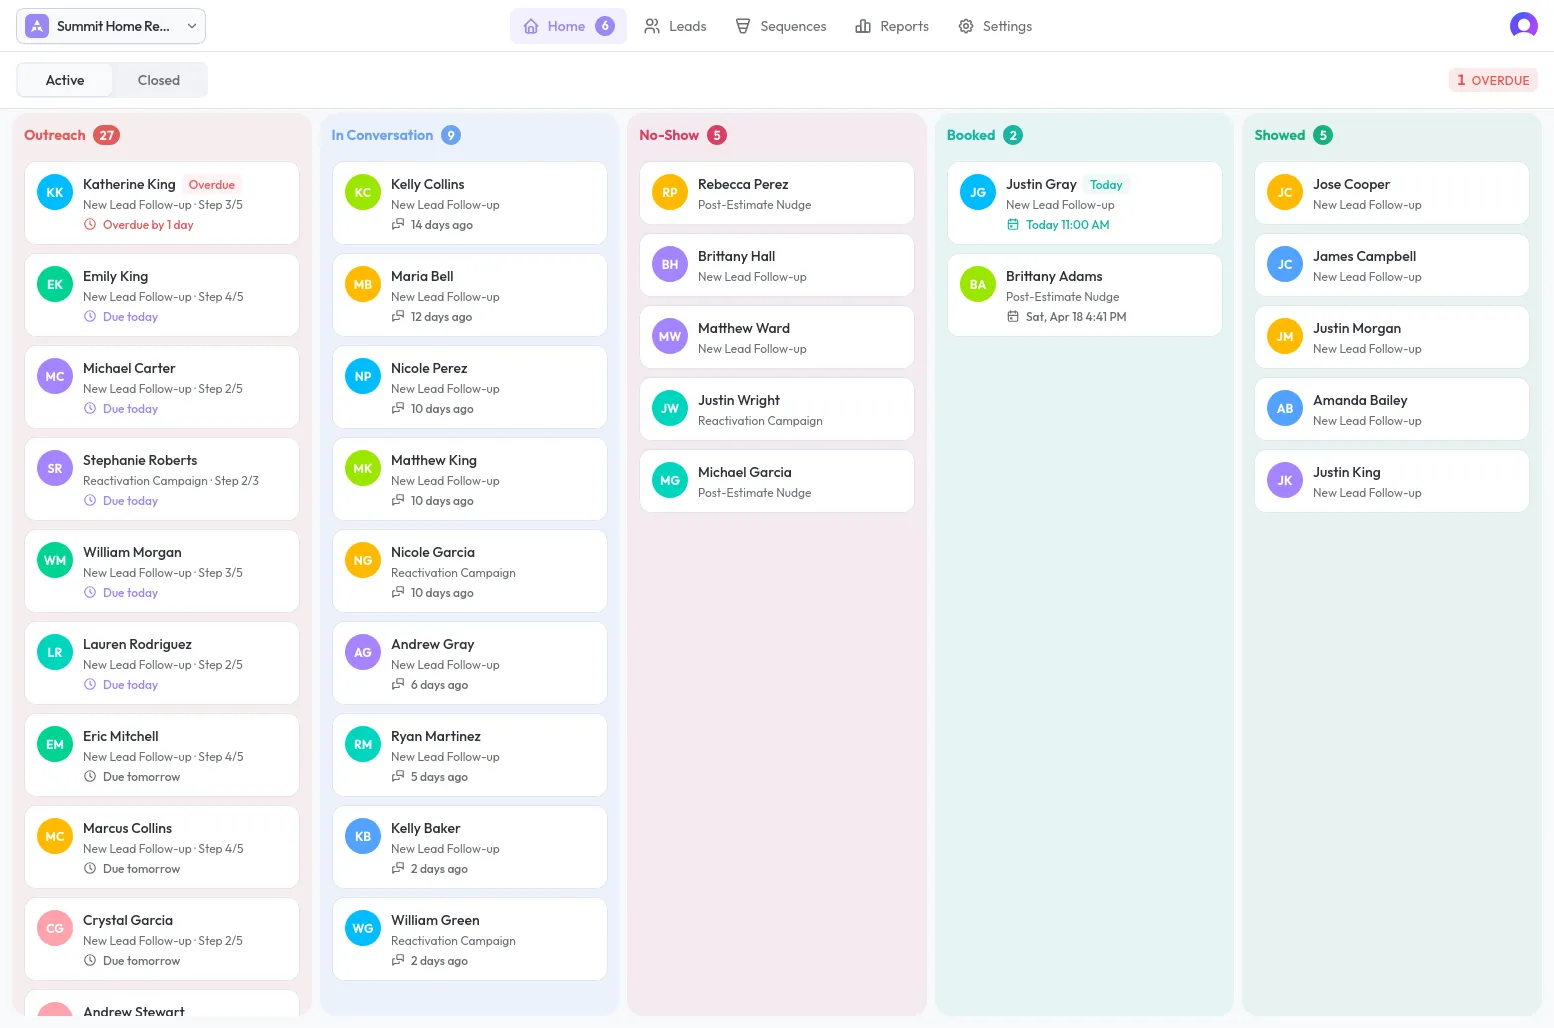
Task: Click the sequence icon beside Kelly Collins' 14 days ago
Action: coord(398,224)
